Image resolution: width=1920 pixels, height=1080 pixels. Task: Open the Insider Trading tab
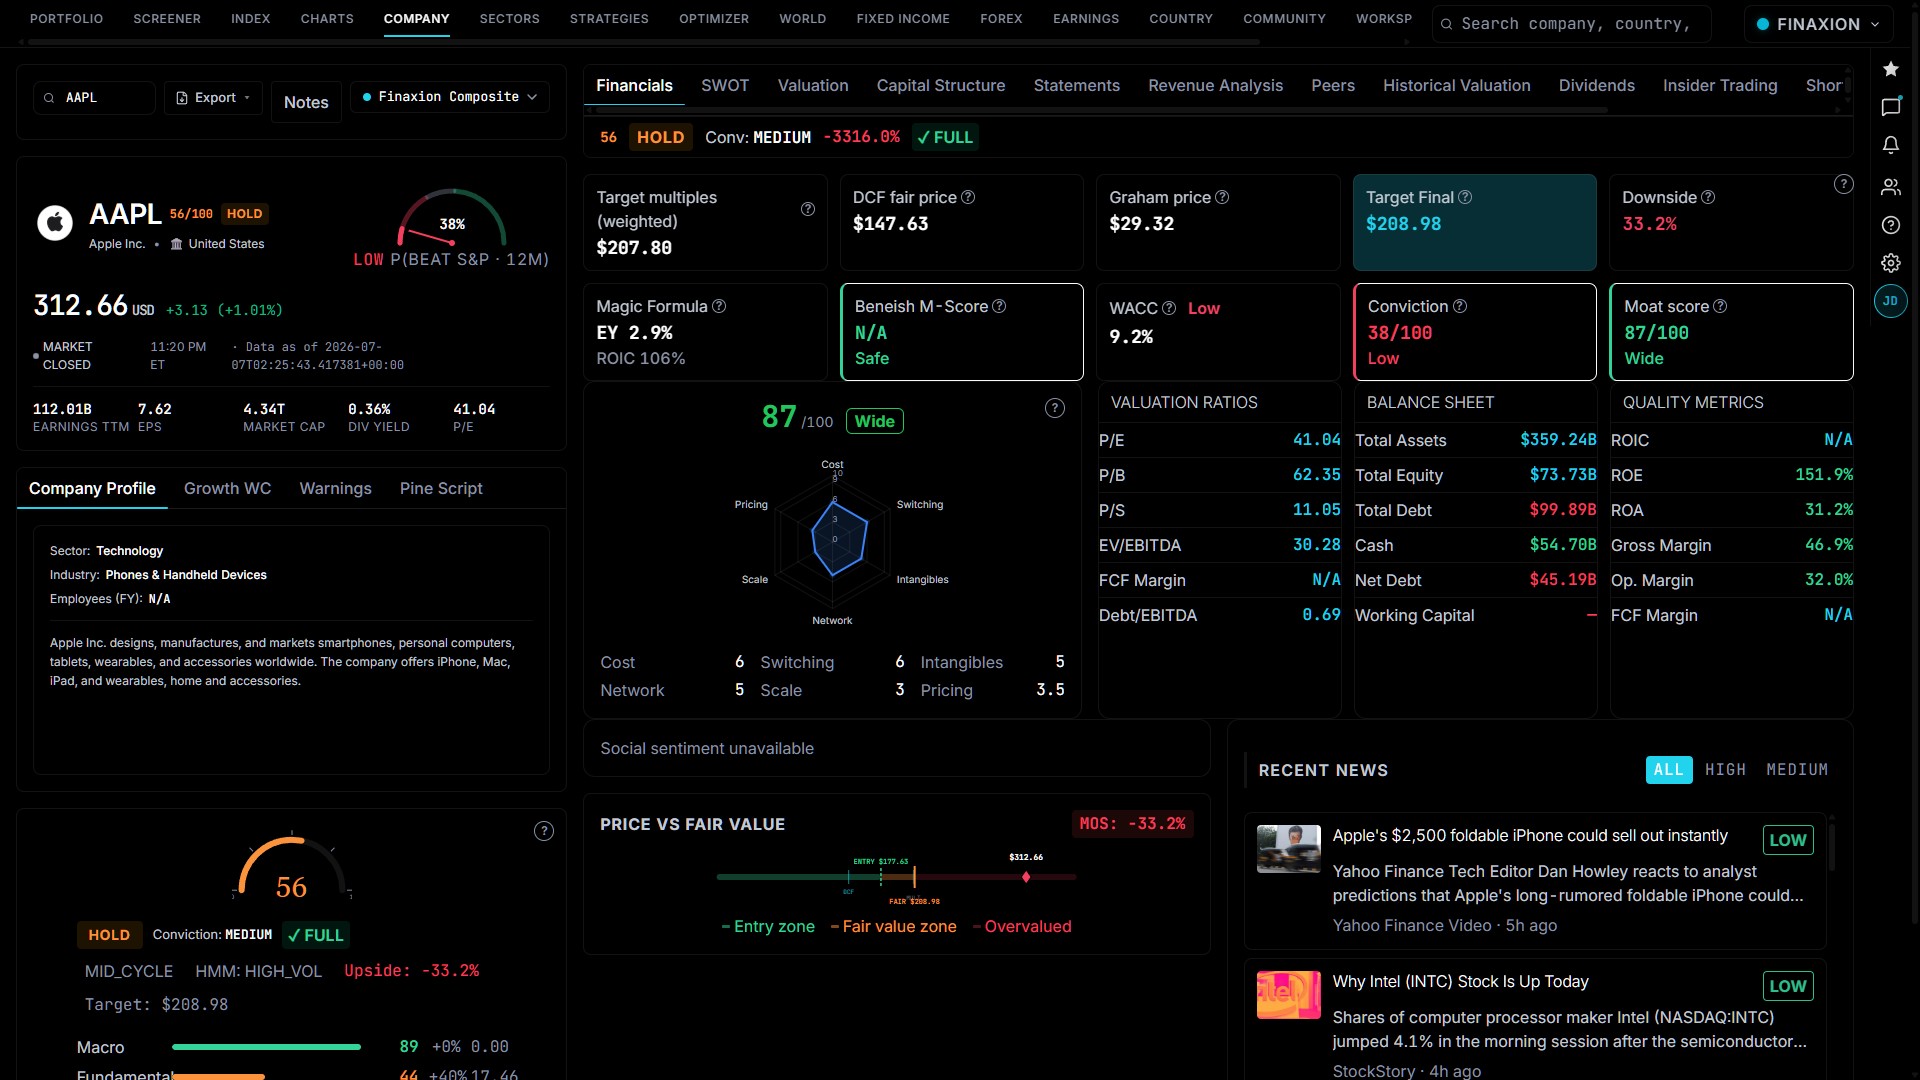point(1720,86)
